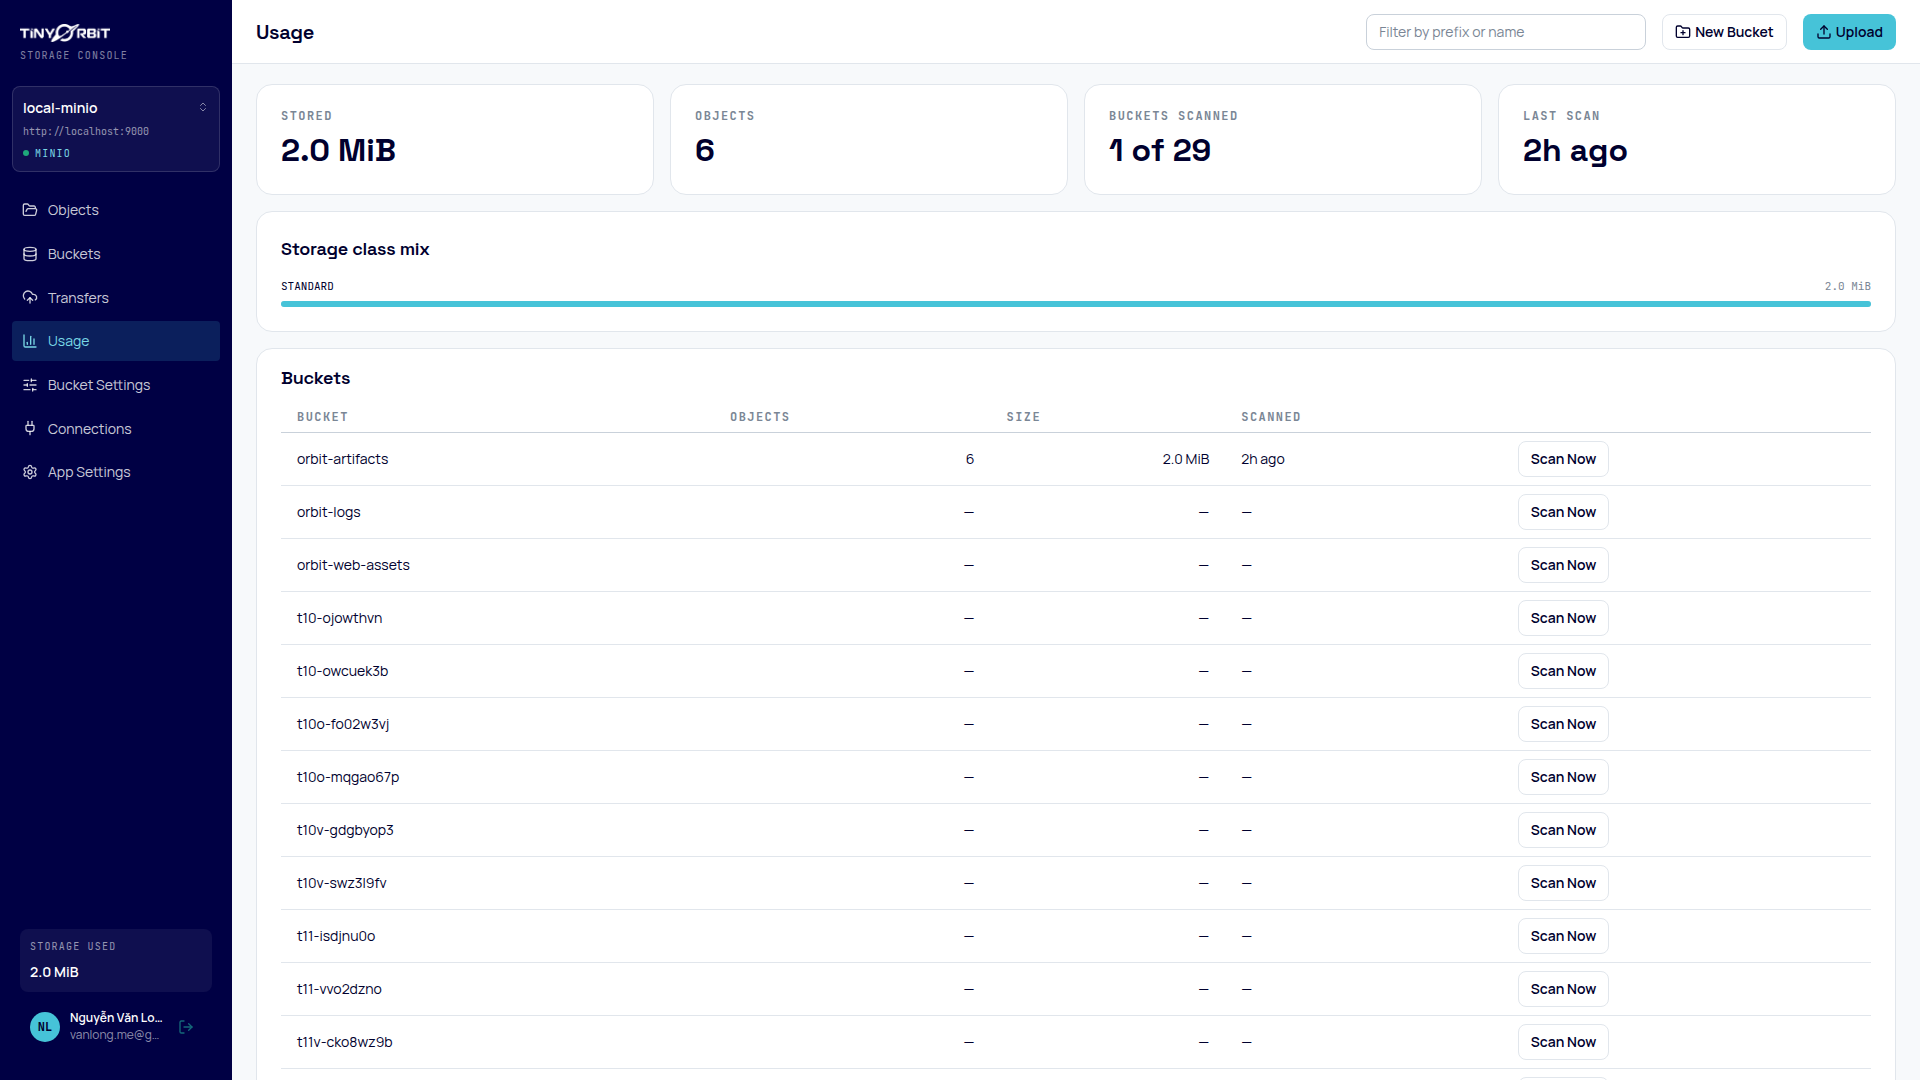Click the App Settings gear icon
Image resolution: width=1920 pixels, height=1080 pixels.
point(30,472)
